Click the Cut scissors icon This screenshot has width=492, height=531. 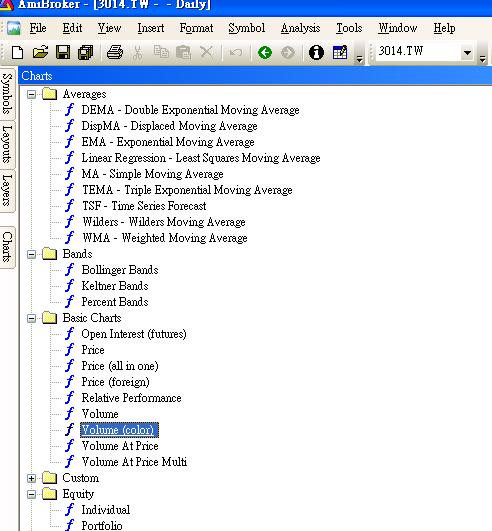(x=137, y=53)
